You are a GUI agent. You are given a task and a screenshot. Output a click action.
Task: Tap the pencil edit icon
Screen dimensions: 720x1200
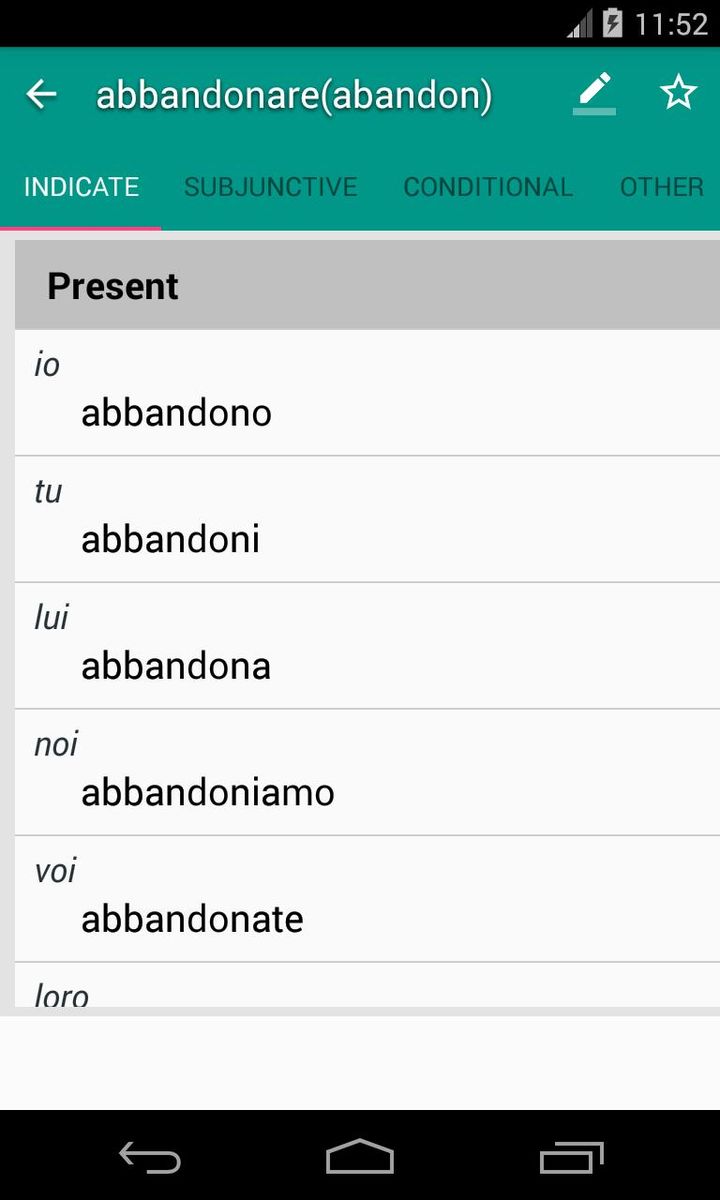point(594,93)
